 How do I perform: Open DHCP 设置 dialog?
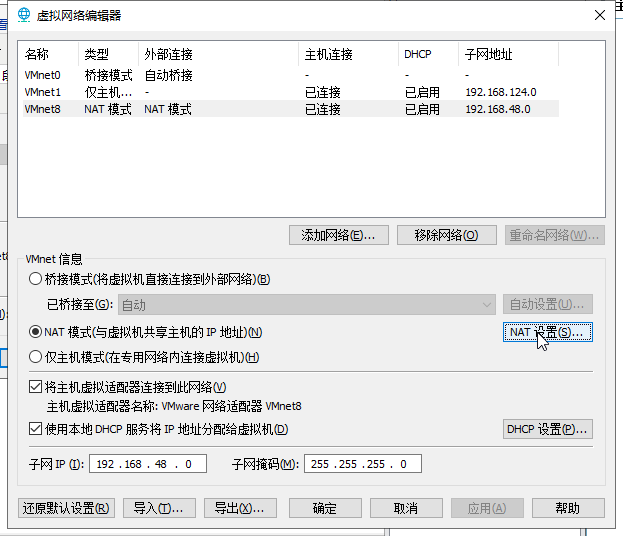548,429
